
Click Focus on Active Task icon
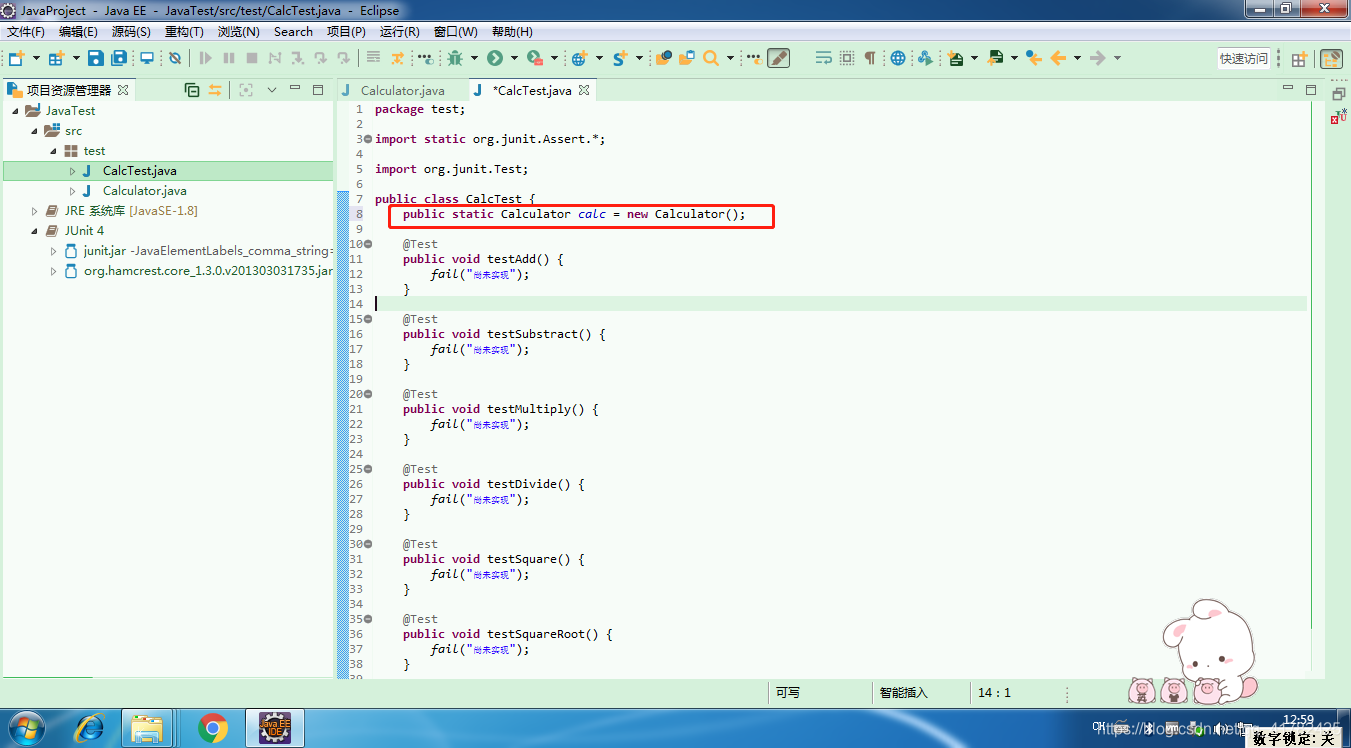click(x=246, y=90)
